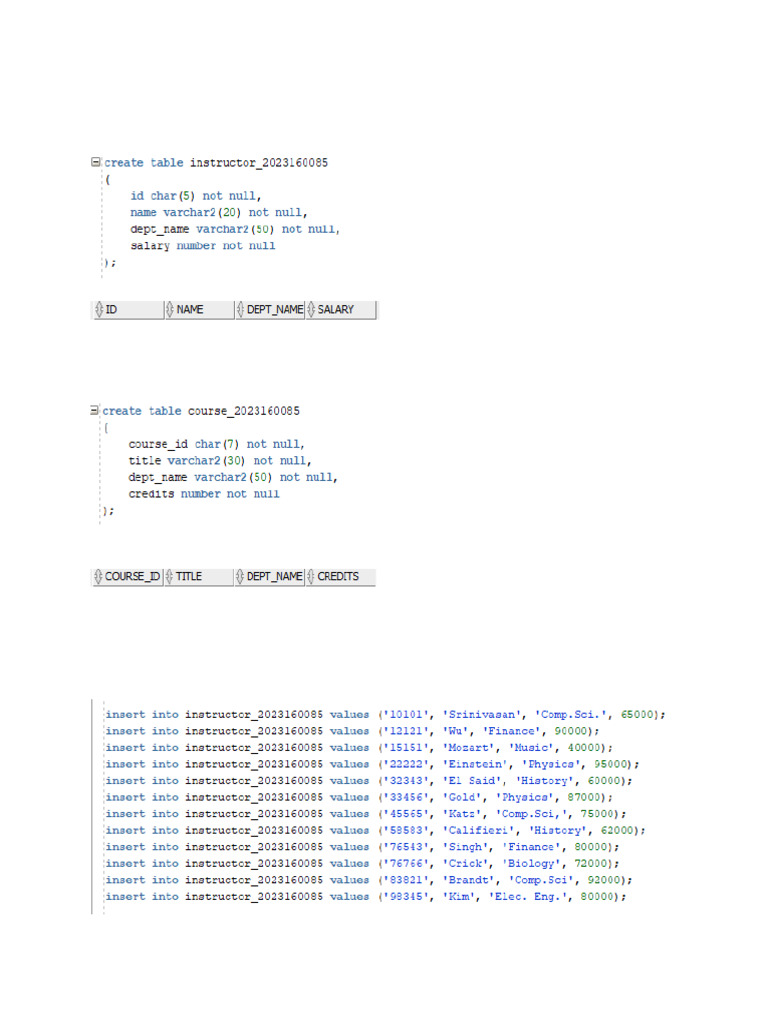Select the ID column header
768x1024 pixels.
point(128,310)
